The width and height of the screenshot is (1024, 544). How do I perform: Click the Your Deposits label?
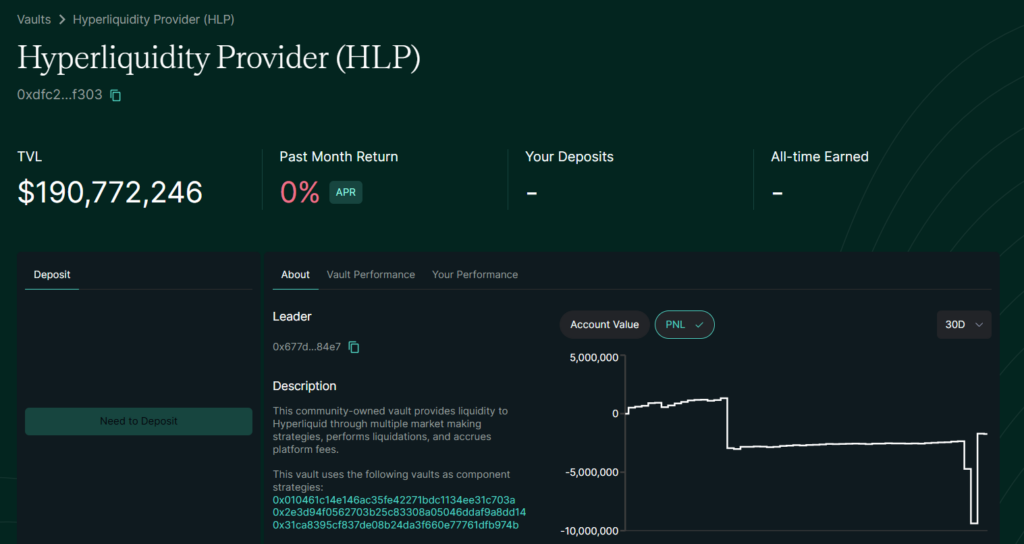(x=569, y=157)
